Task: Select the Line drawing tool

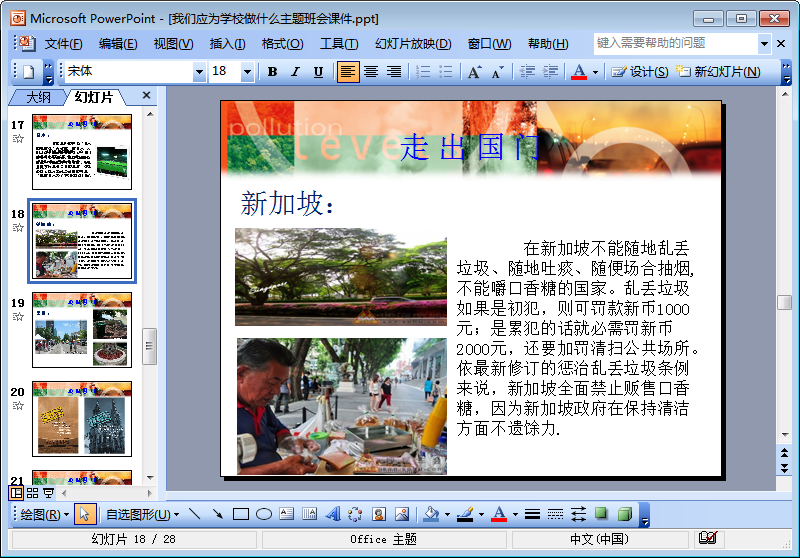Action: [x=194, y=514]
